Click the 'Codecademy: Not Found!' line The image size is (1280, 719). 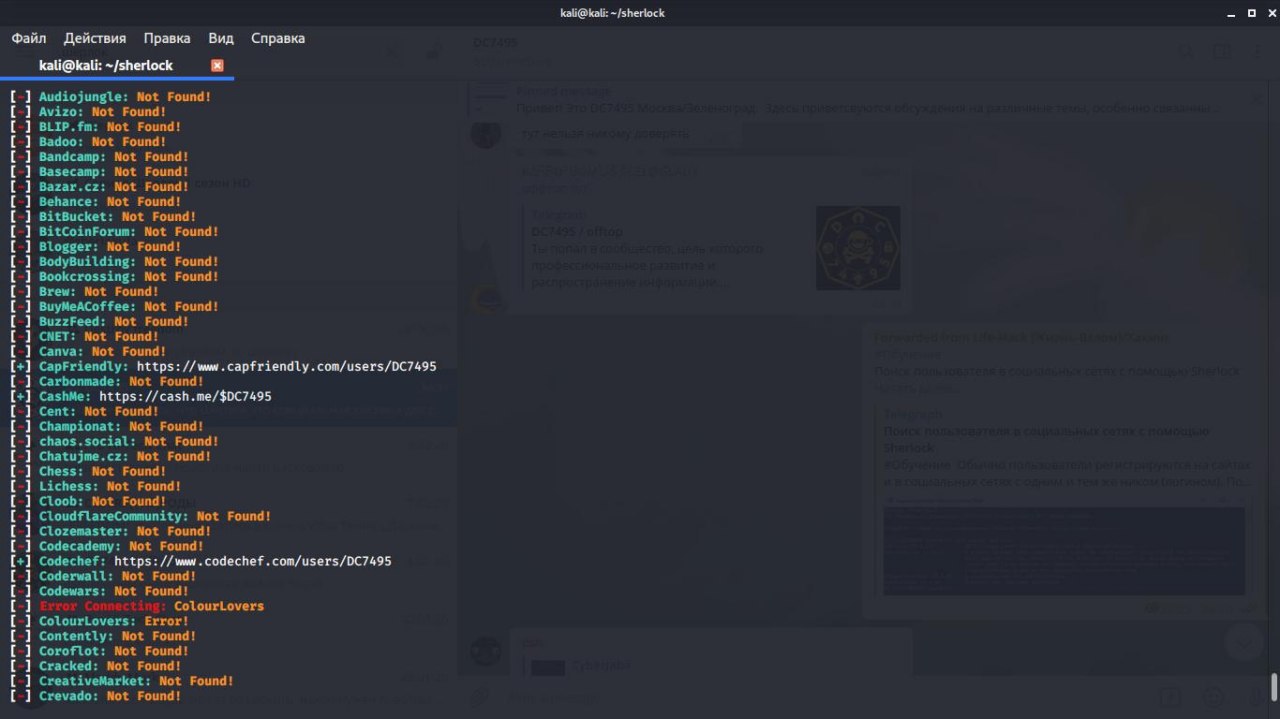pyautogui.click(x=107, y=546)
